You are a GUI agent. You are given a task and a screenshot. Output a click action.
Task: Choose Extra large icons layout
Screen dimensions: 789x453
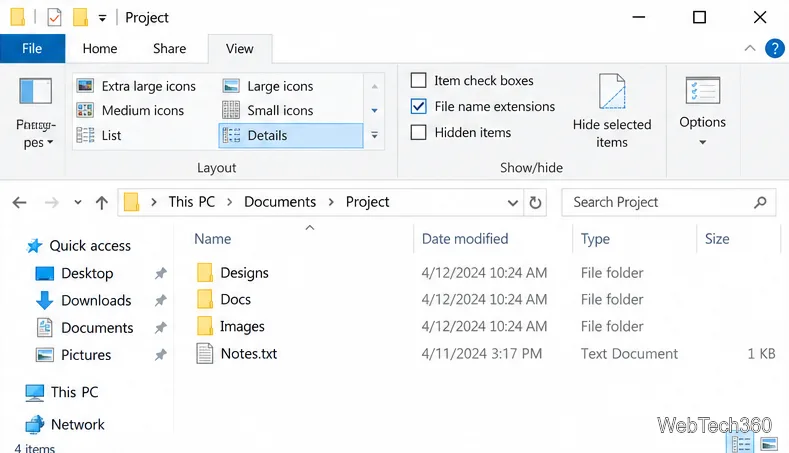(x=136, y=86)
